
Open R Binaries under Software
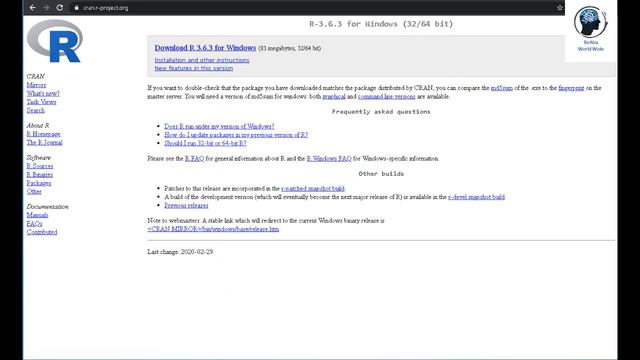(x=40, y=175)
